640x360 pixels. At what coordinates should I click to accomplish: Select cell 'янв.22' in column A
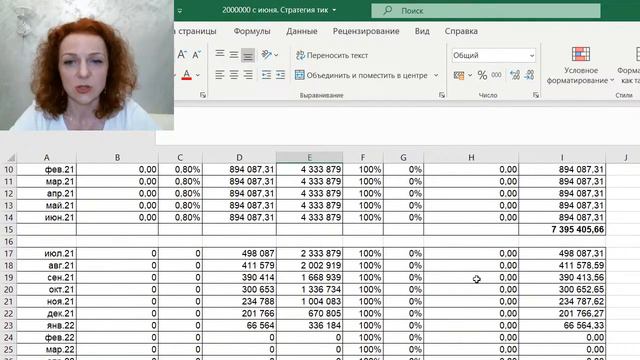tap(47, 325)
